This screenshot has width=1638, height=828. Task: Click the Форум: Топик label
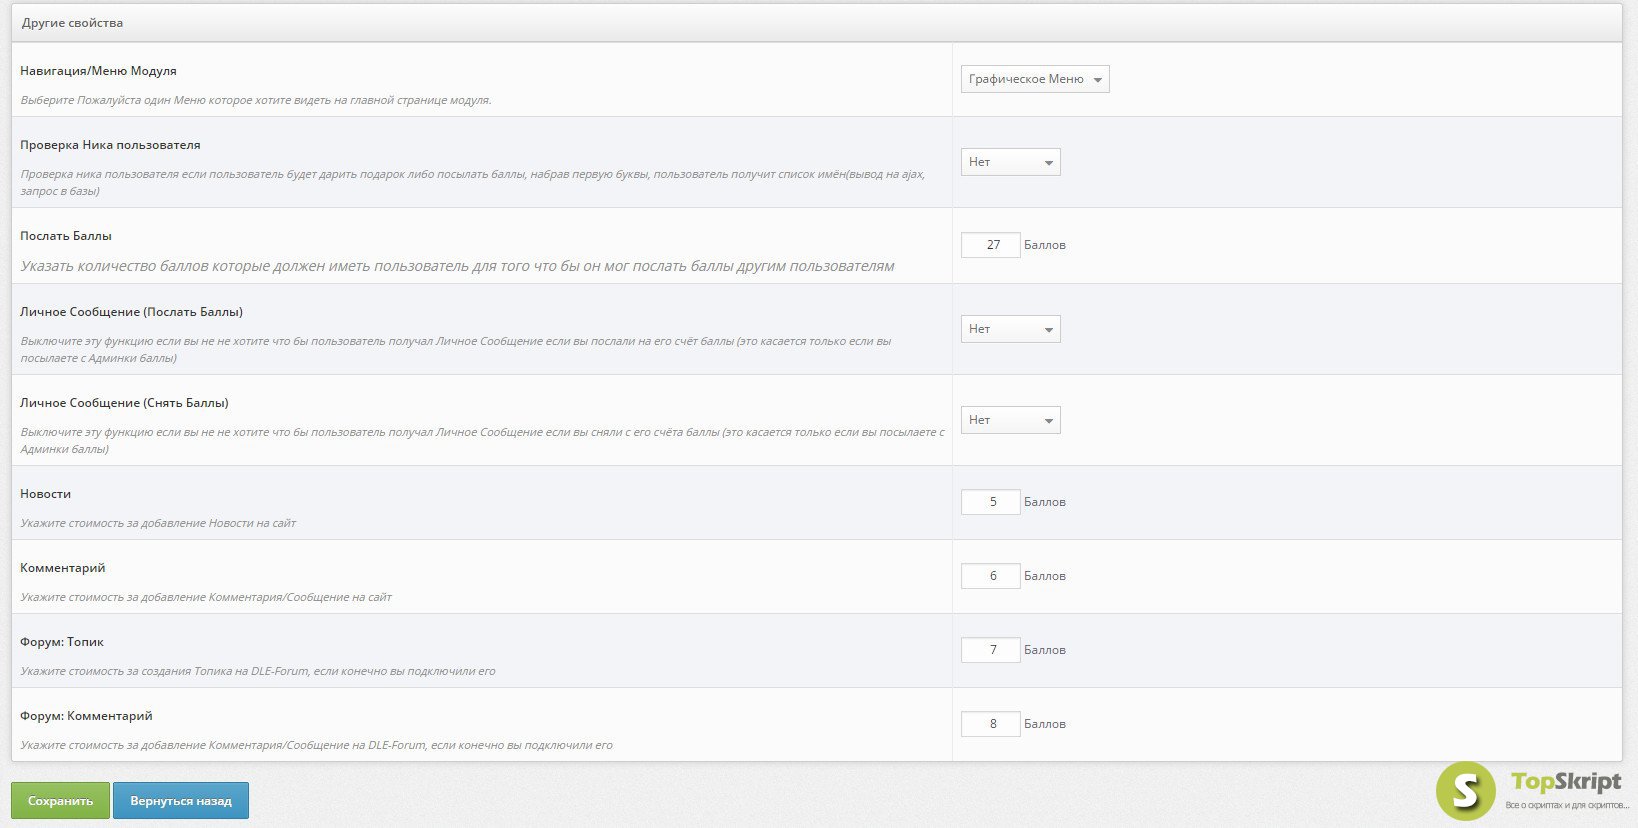[x=62, y=642]
